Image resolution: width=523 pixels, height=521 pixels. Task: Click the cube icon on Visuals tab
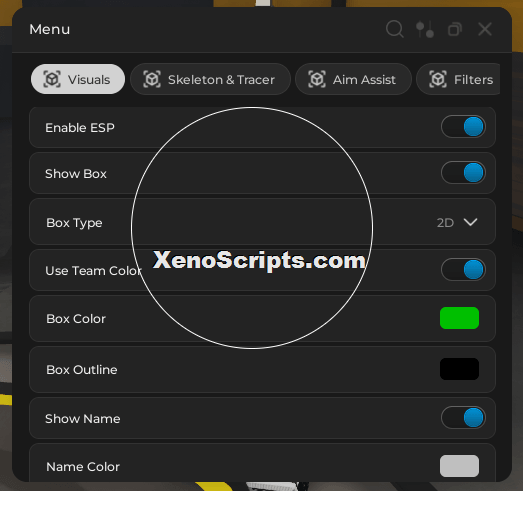(x=52, y=79)
